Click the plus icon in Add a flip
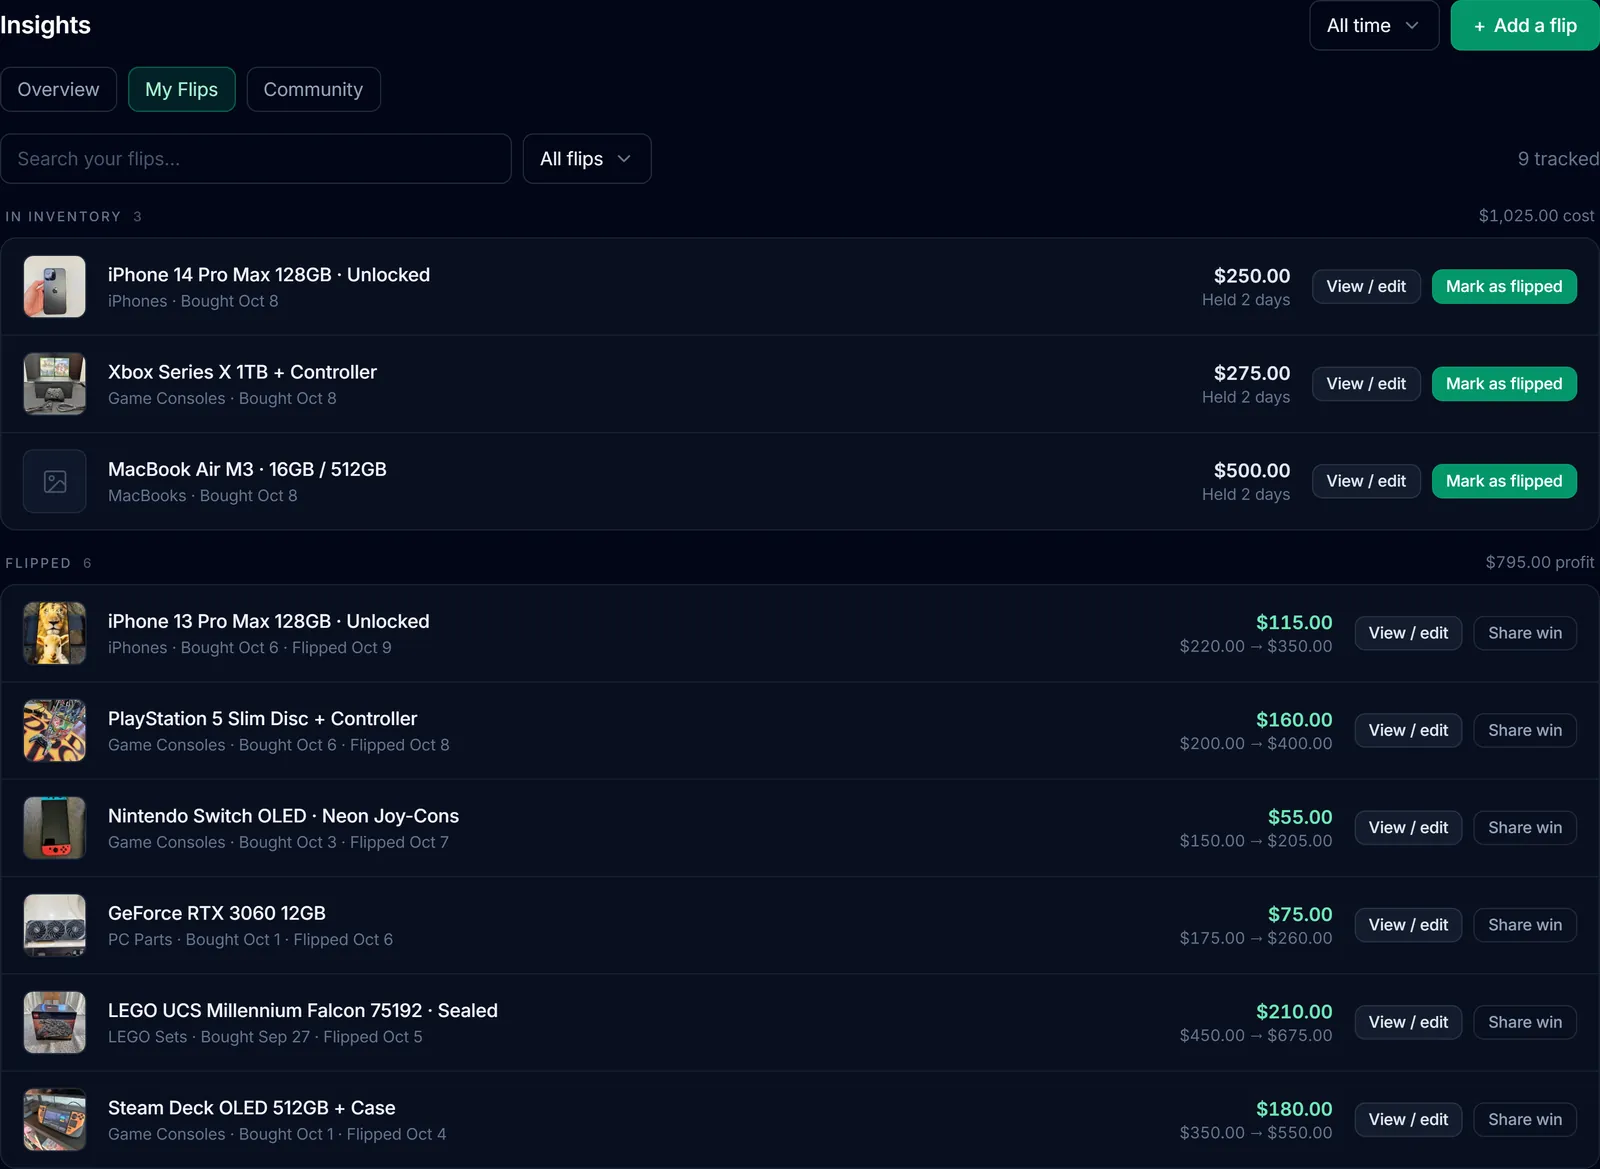This screenshot has height=1169, width=1600. tap(1479, 26)
